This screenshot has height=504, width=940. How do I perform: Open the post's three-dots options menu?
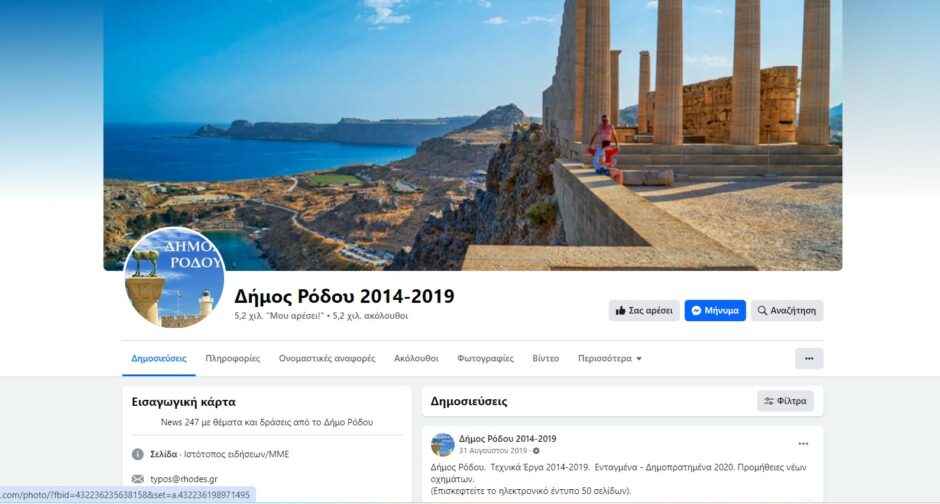pyautogui.click(x=803, y=443)
